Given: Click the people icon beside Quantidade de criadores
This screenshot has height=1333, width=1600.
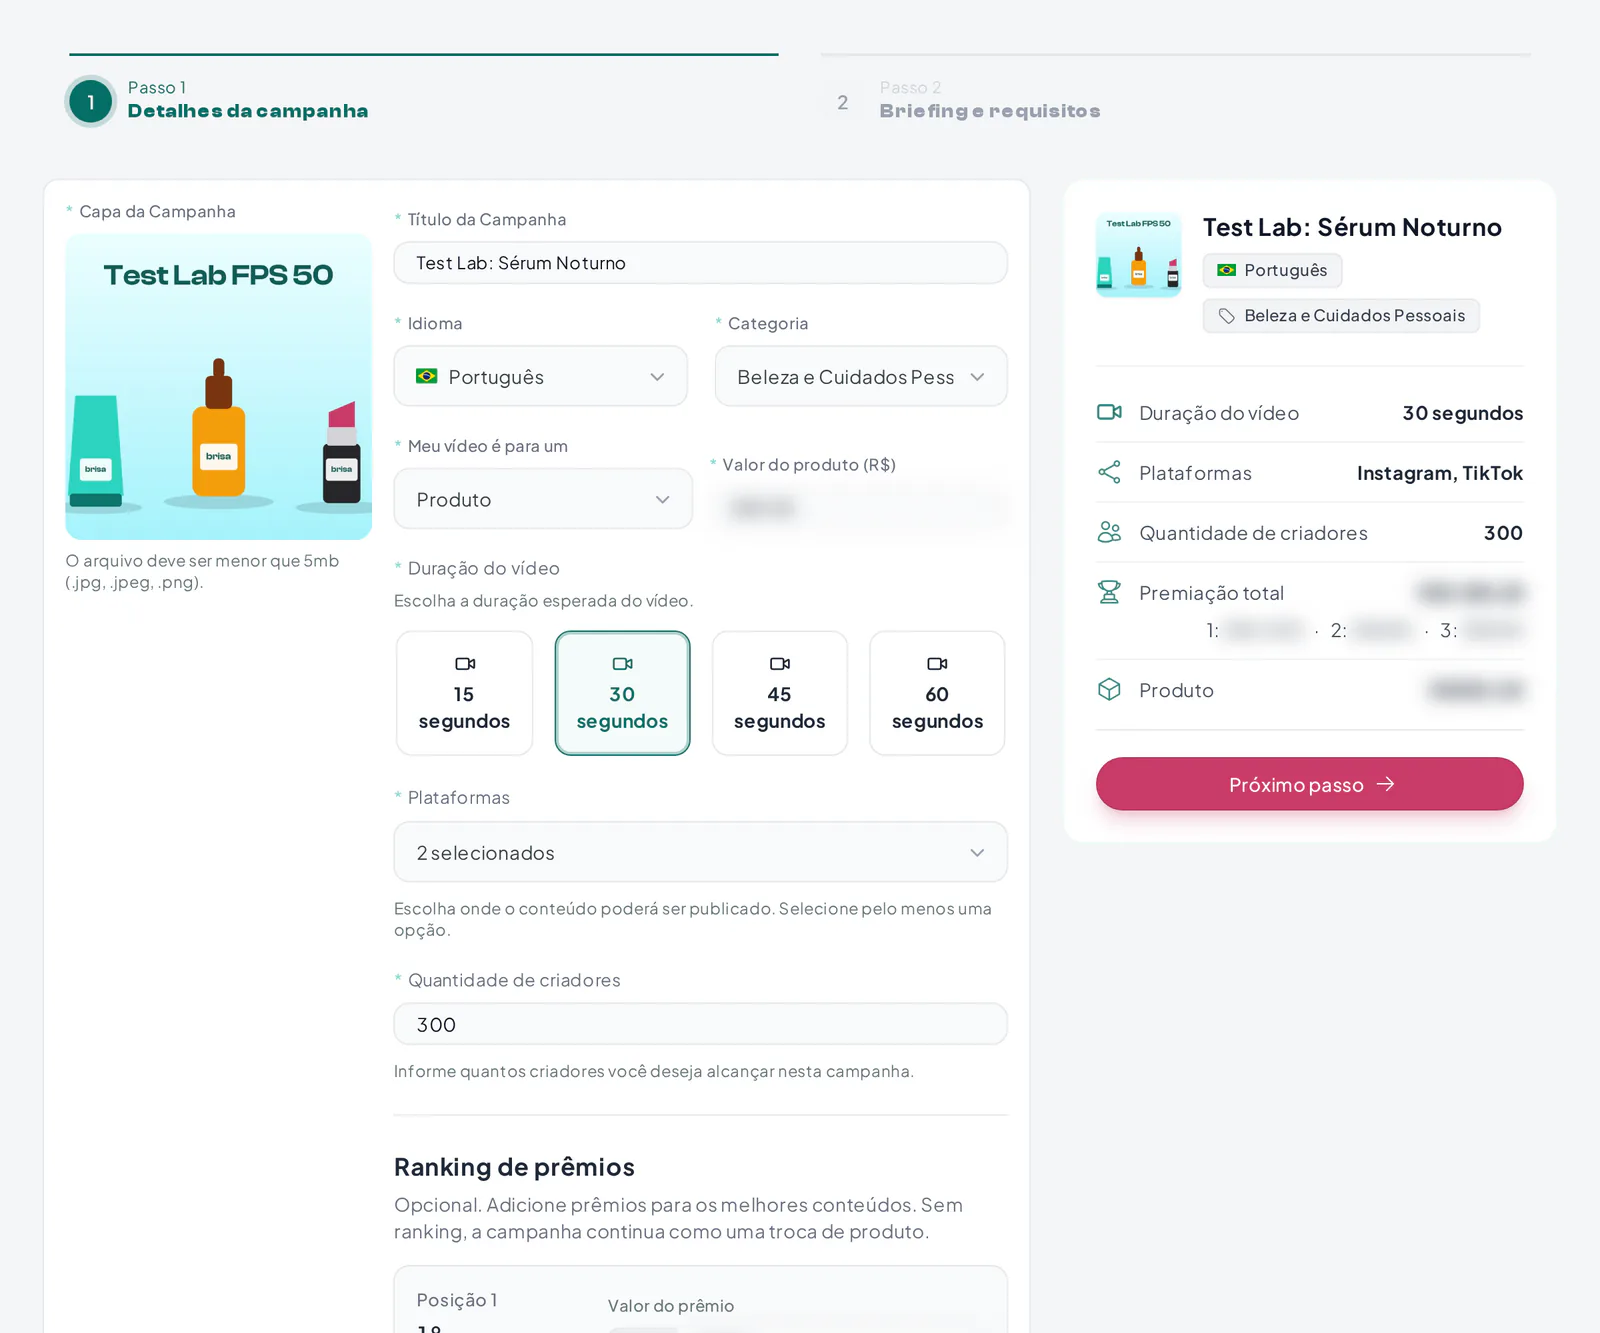Looking at the screenshot, I should click(x=1109, y=532).
